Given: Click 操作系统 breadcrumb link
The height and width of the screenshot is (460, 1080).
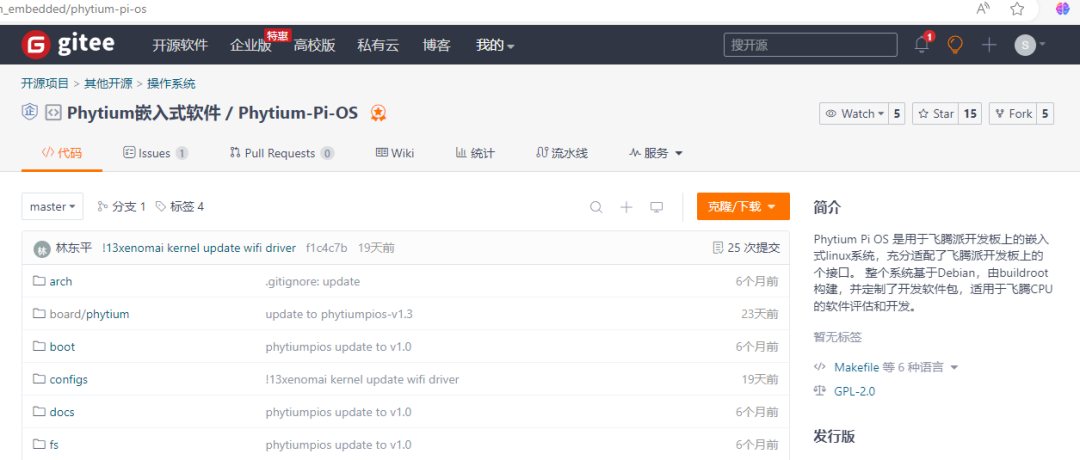Looking at the screenshot, I should tap(171, 84).
